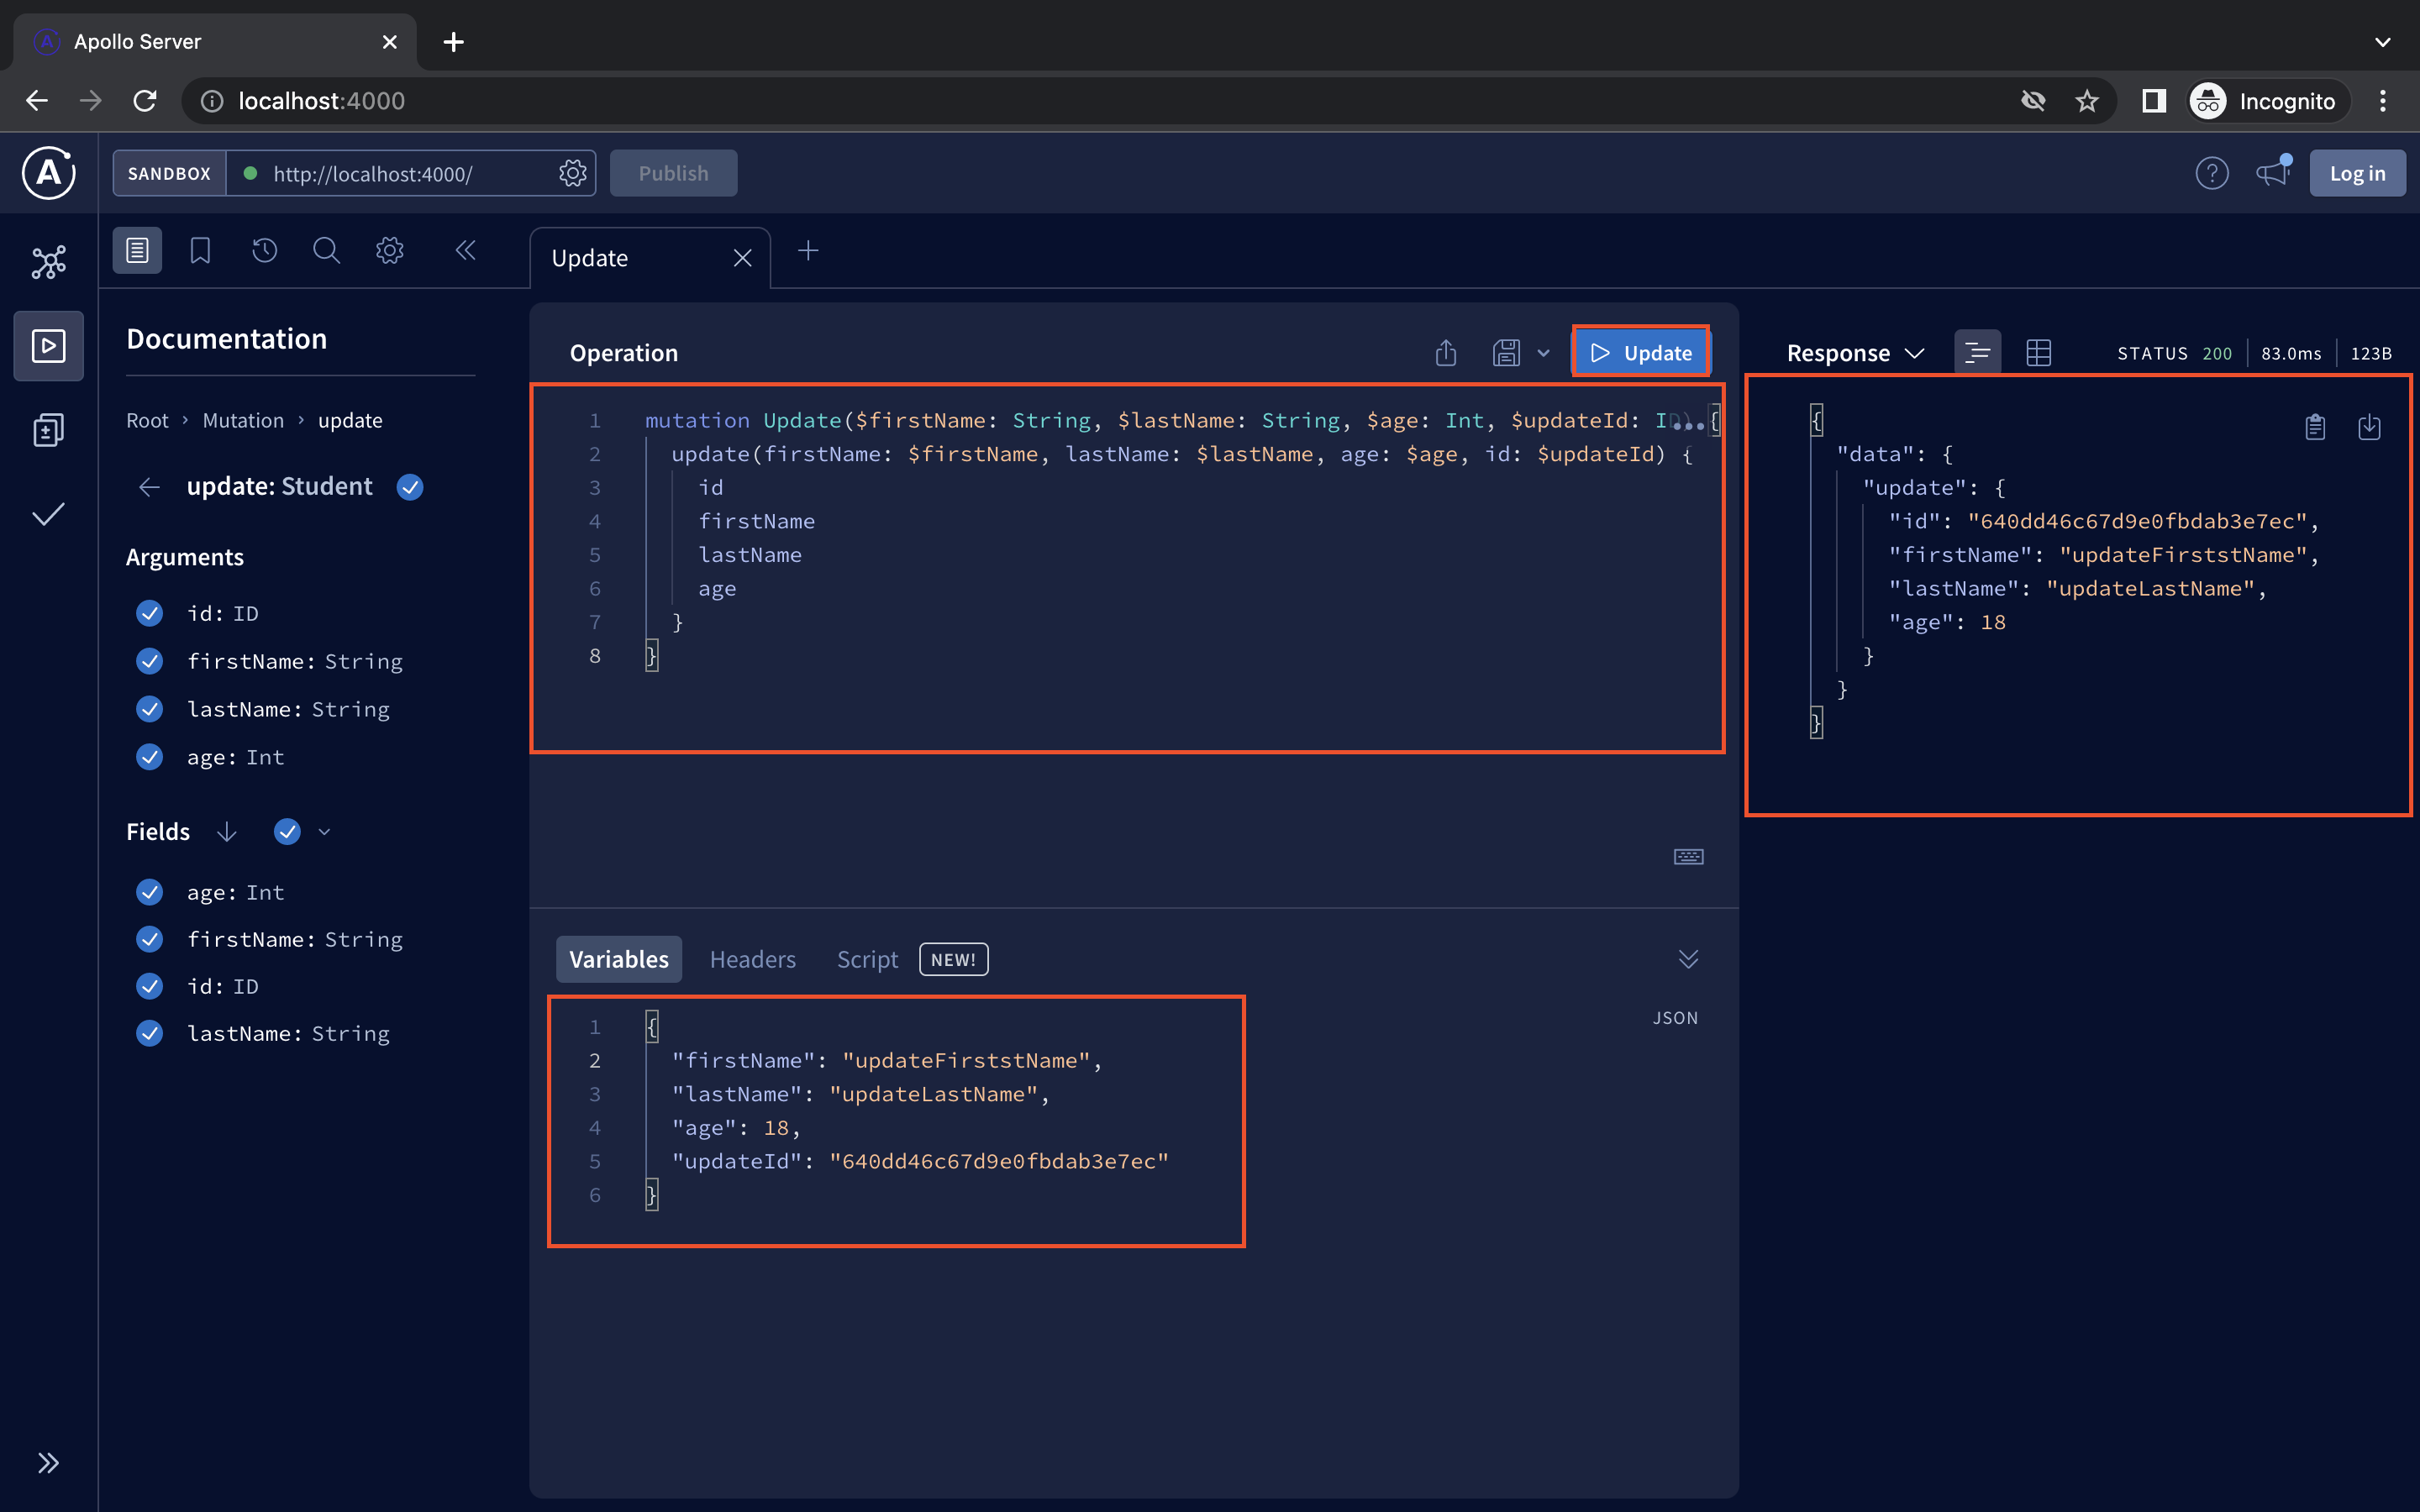
Task: Click the share operation icon
Action: (x=1446, y=353)
